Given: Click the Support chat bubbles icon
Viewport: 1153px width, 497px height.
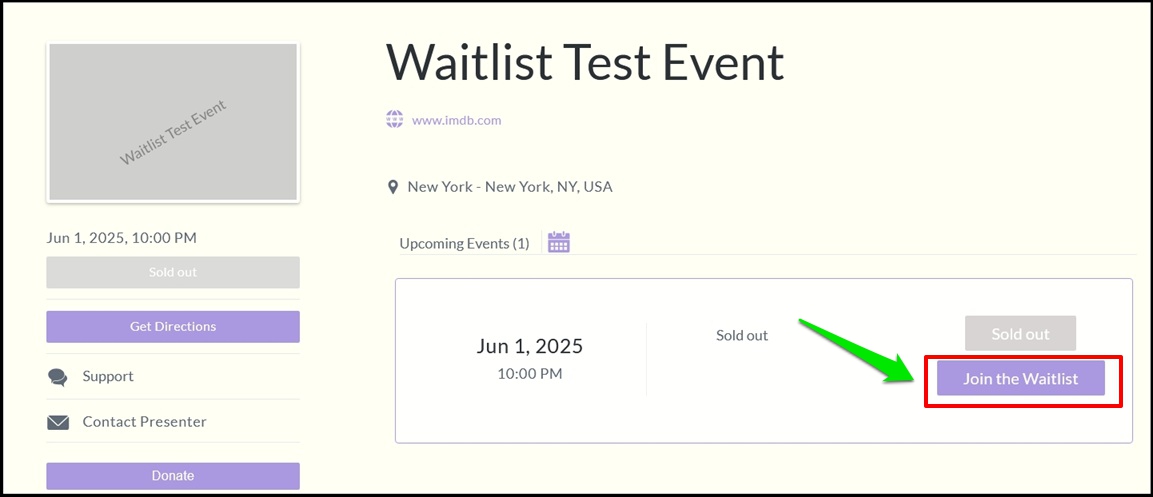Looking at the screenshot, I should (57, 377).
